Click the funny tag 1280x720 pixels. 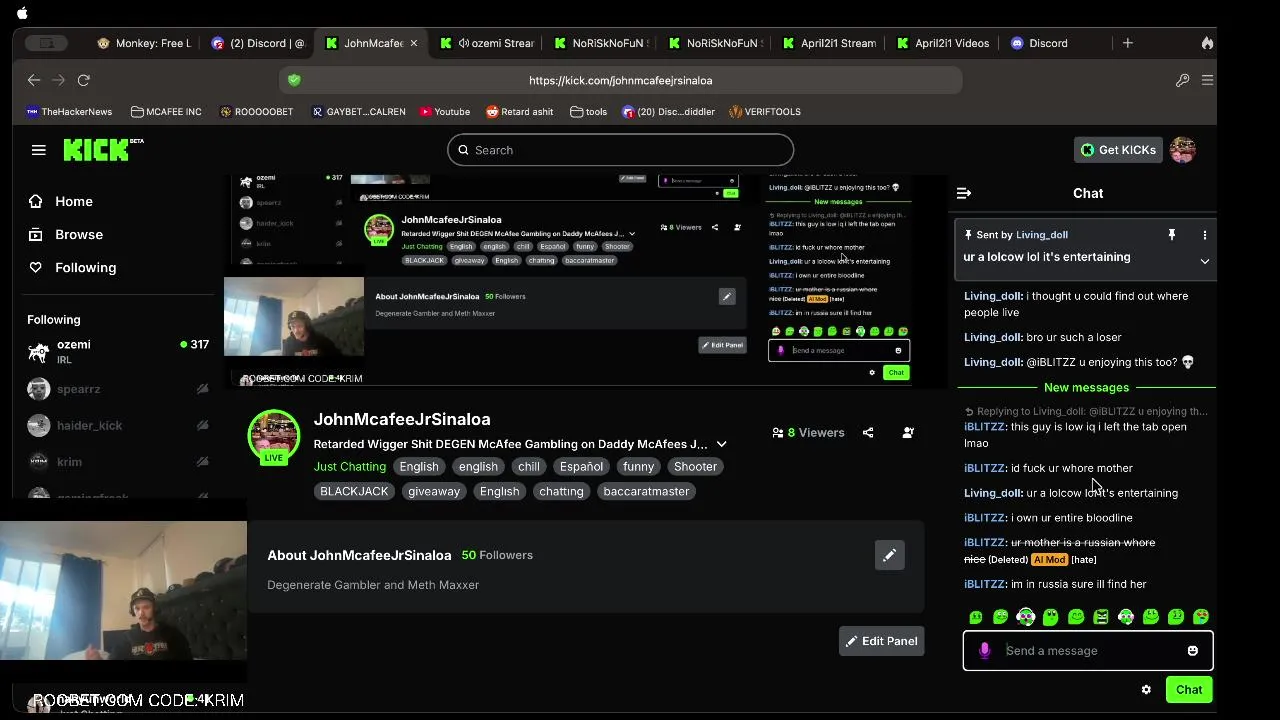coord(638,467)
